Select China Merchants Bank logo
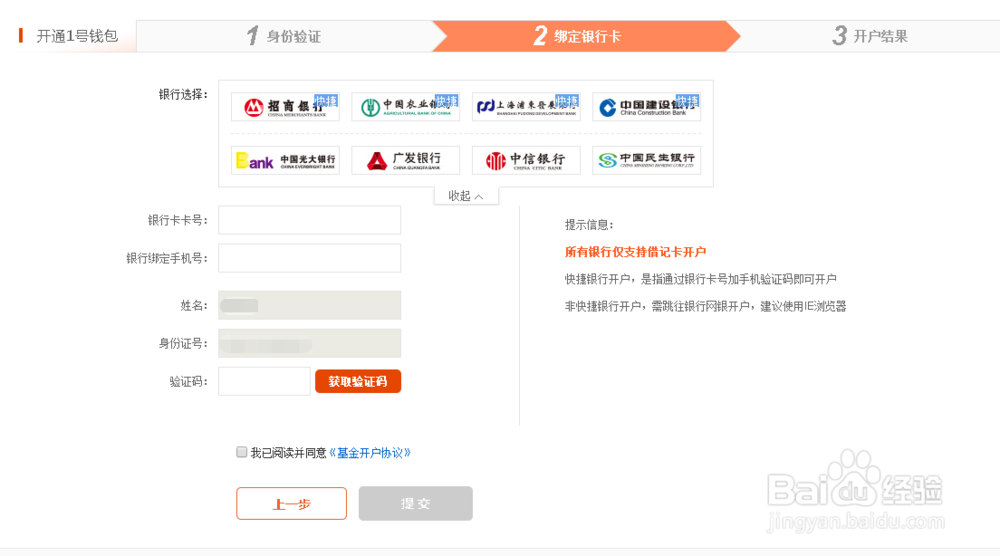The image size is (1000, 556). (285, 106)
